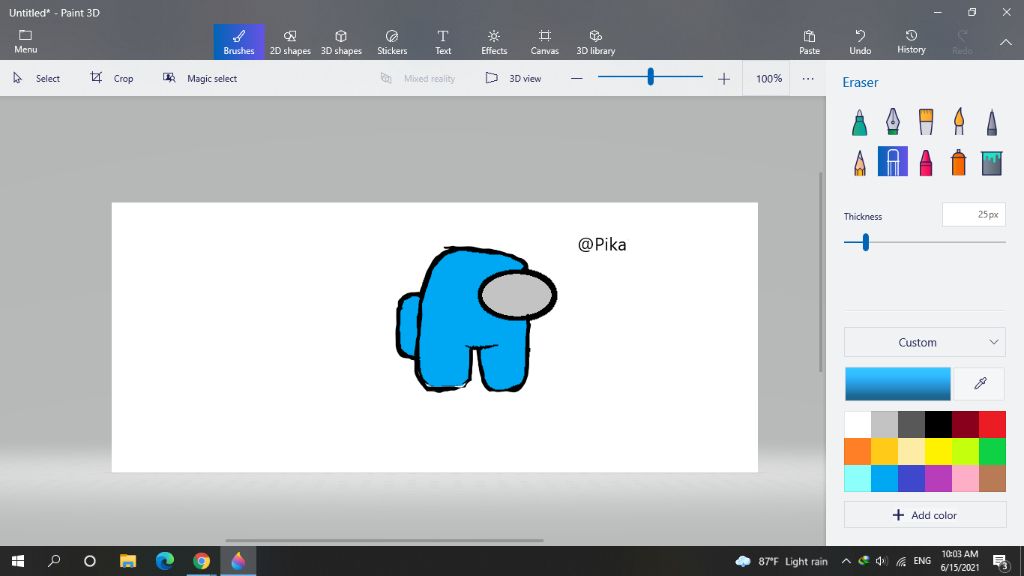Choose the green color swatch
Screen dimensions: 1024x576
tap(992, 451)
